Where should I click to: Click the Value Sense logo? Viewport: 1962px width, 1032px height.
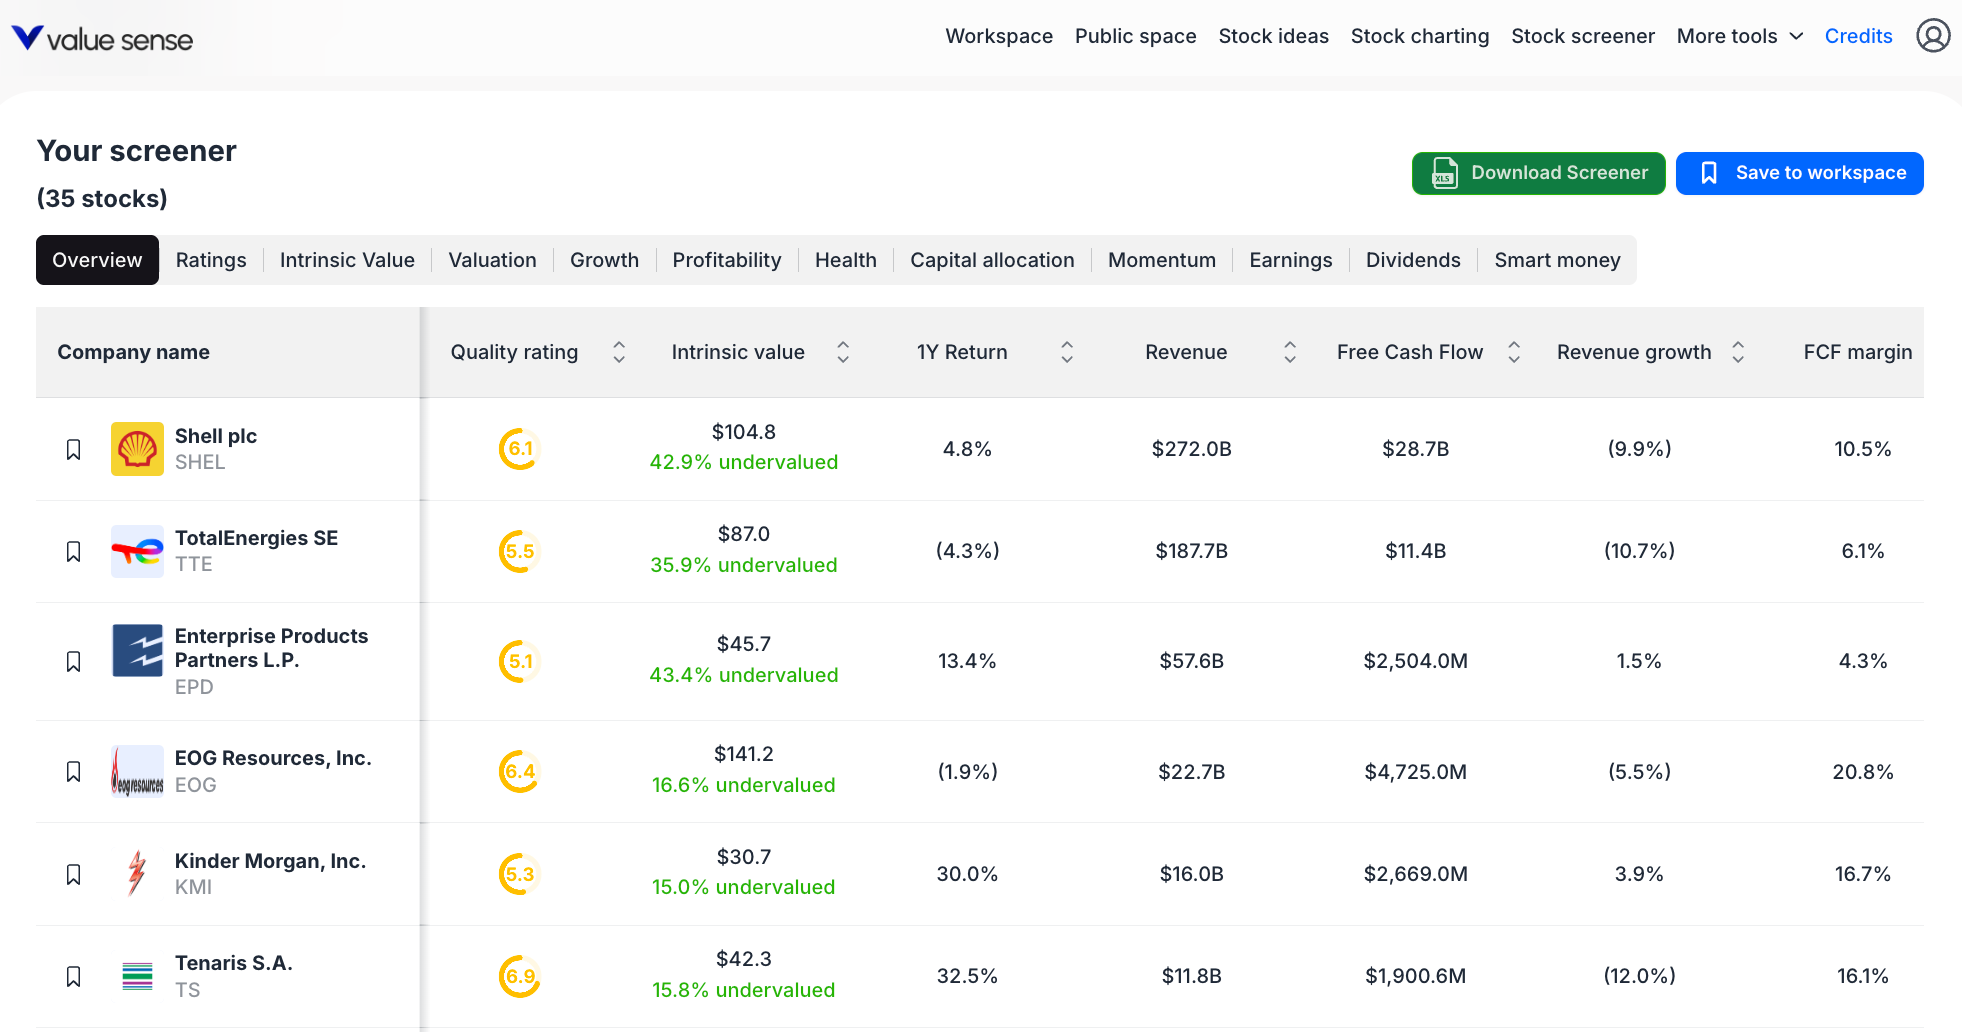pyautogui.click(x=100, y=37)
